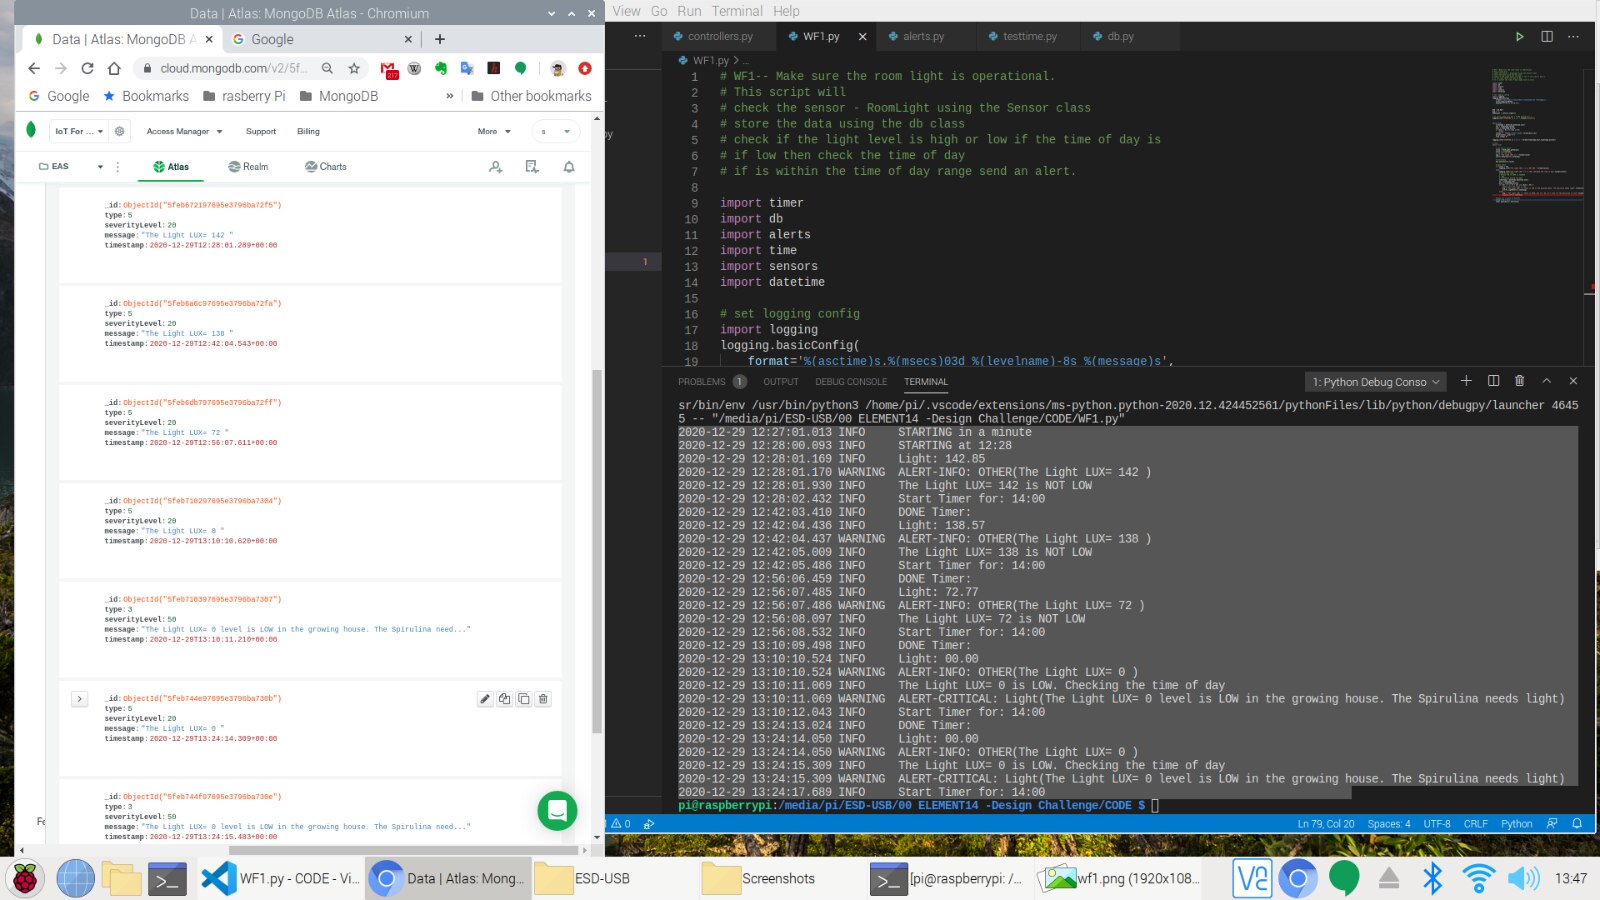Maximize the terminal panel with the chevron

click(x=1546, y=381)
